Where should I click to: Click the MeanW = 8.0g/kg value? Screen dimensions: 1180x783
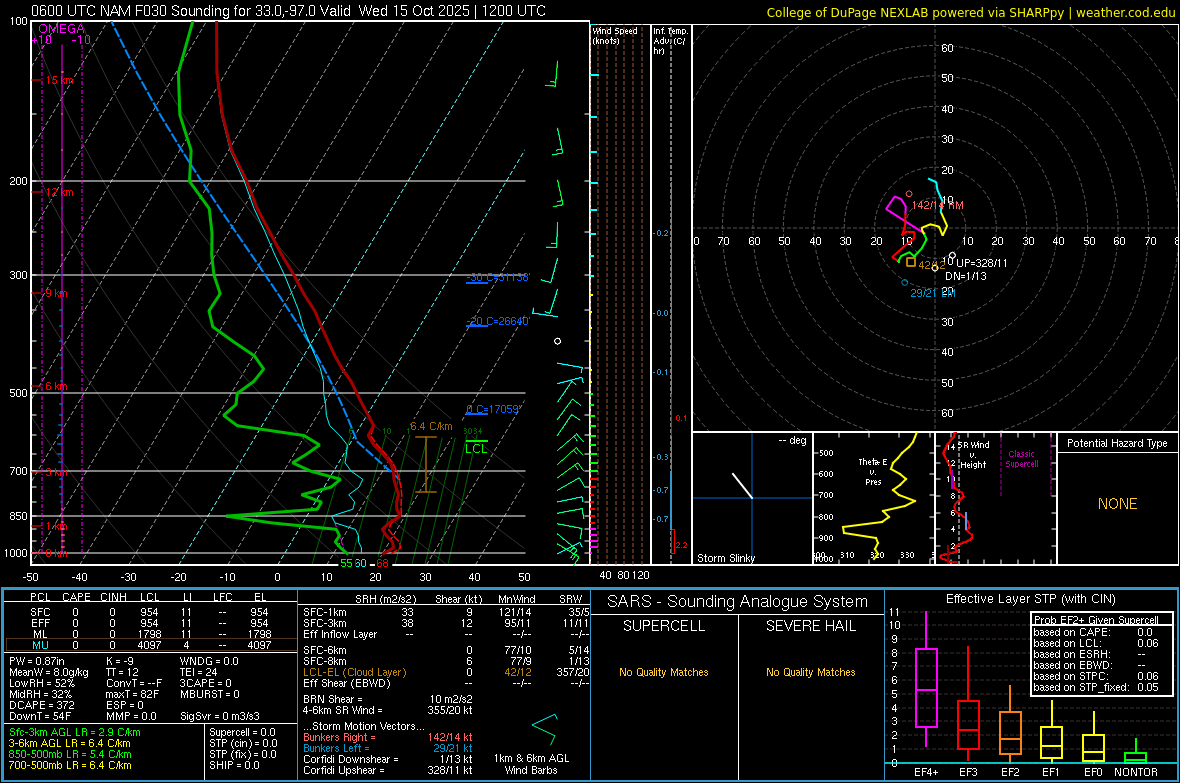[49, 672]
